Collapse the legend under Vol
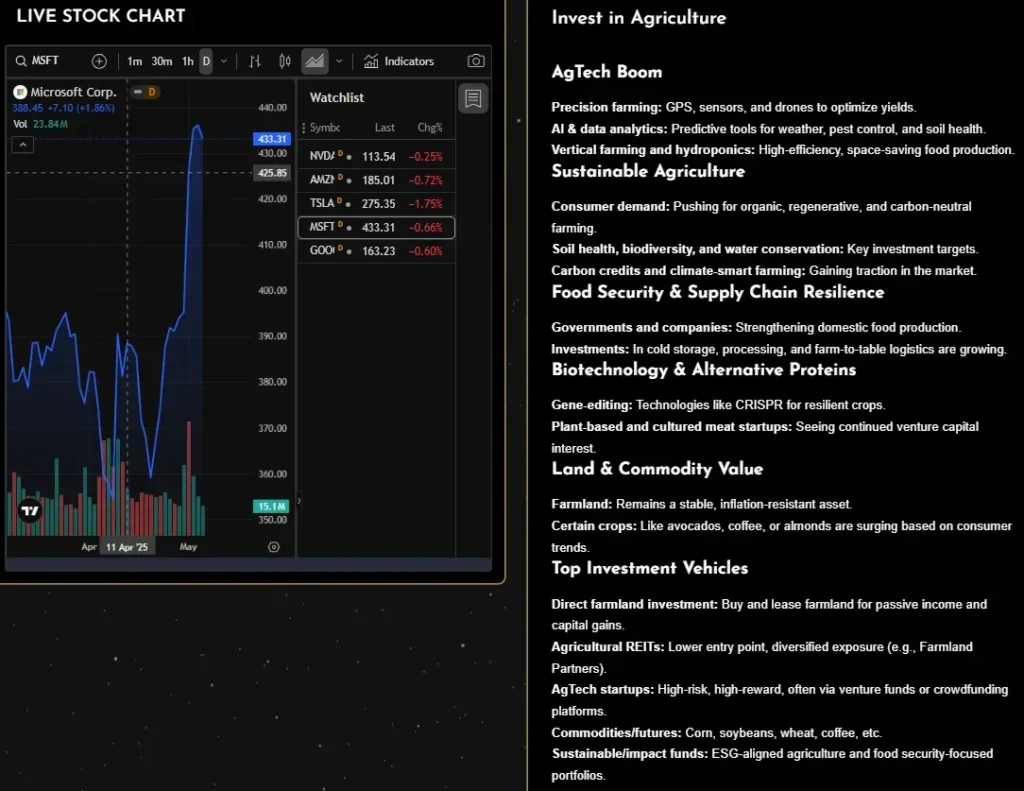Image resolution: width=1024 pixels, height=791 pixels. click(x=23, y=145)
